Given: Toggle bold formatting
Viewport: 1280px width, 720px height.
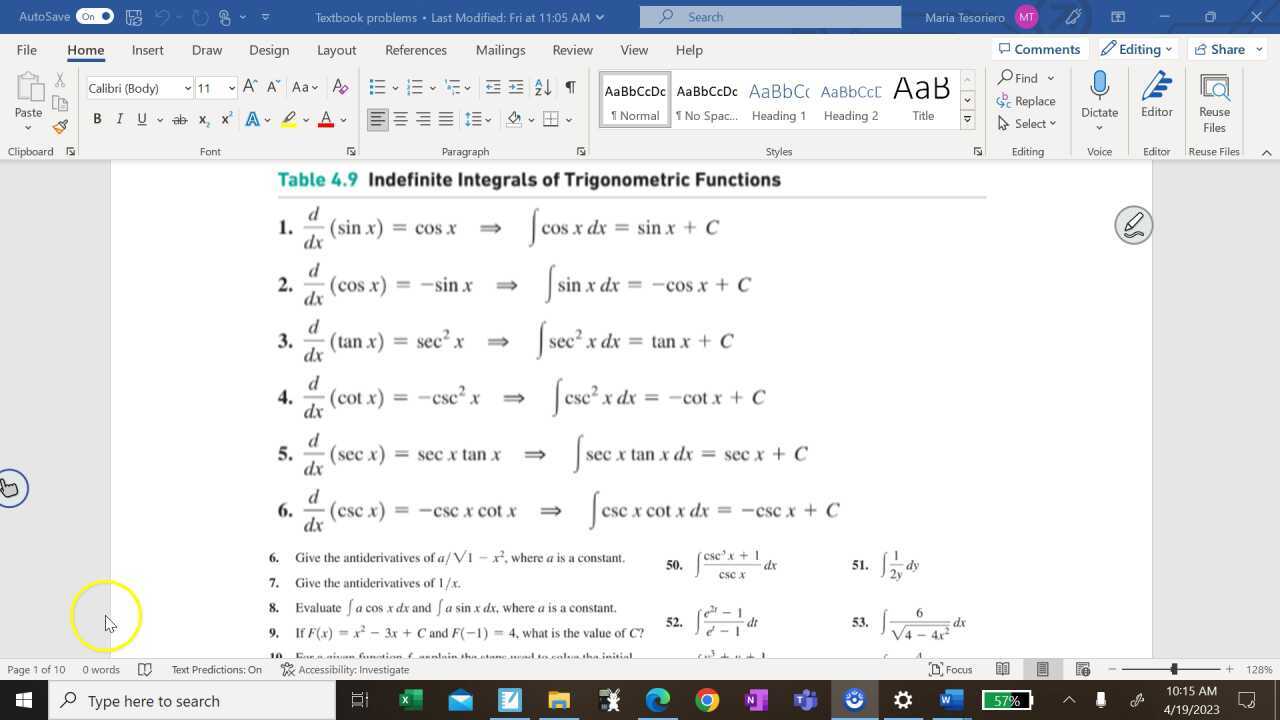Looking at the screenshot, I should coord(96,118).
